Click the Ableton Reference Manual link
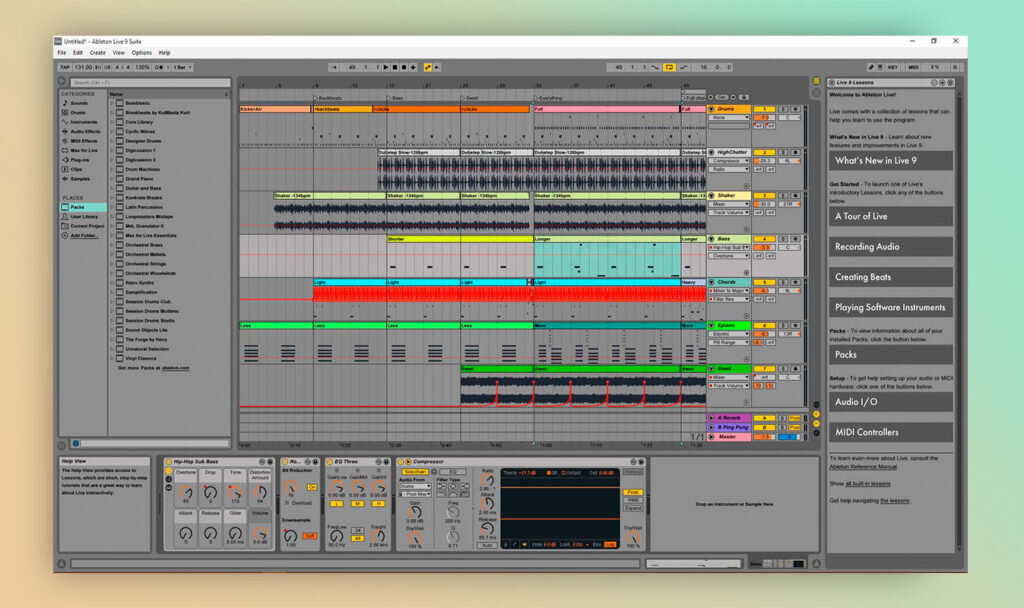The image size is (1024, 608). (863, 467)
